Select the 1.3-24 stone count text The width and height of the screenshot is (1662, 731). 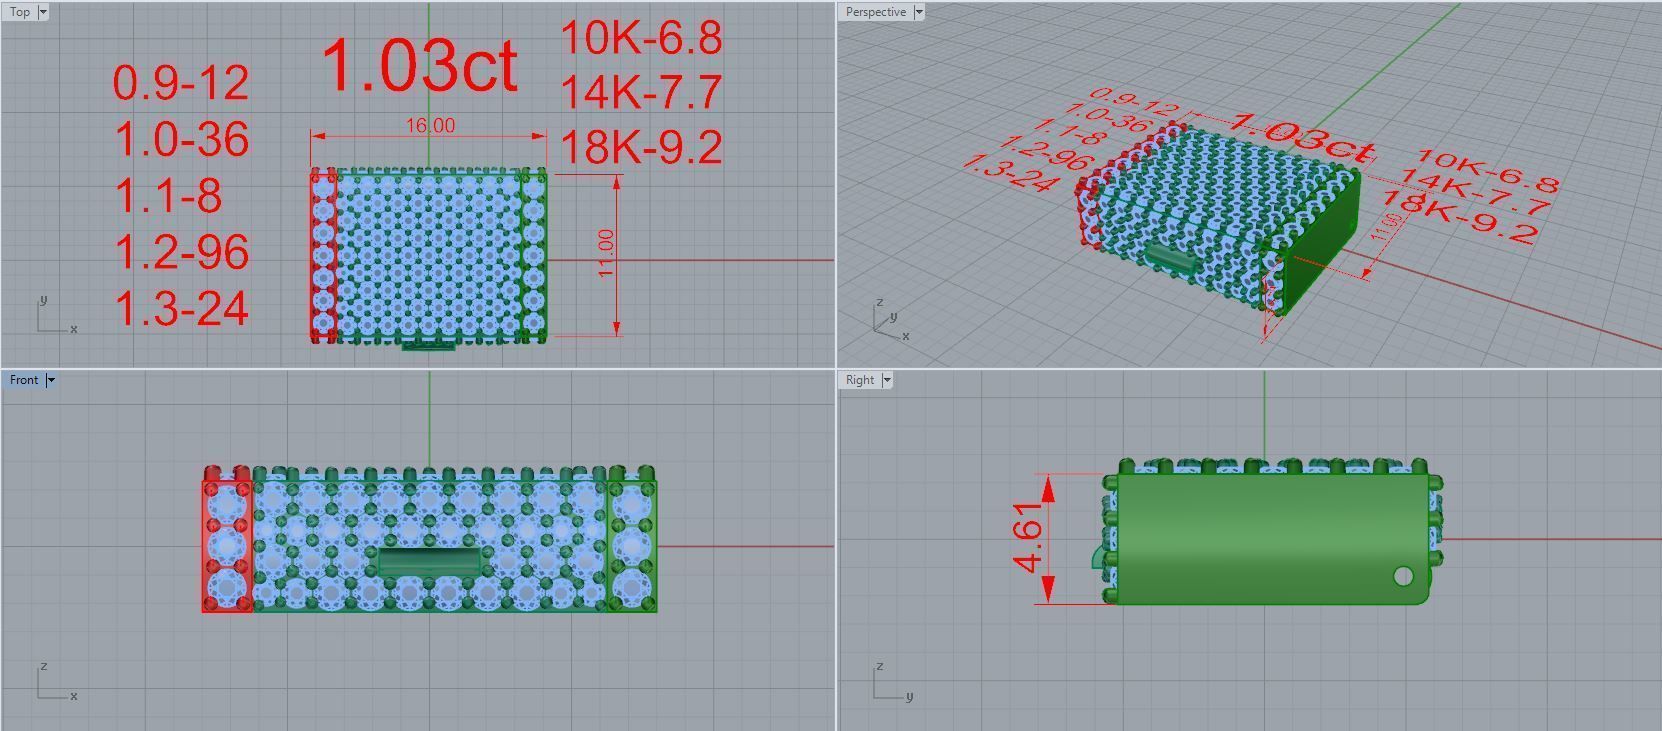(x=181, y=308)
